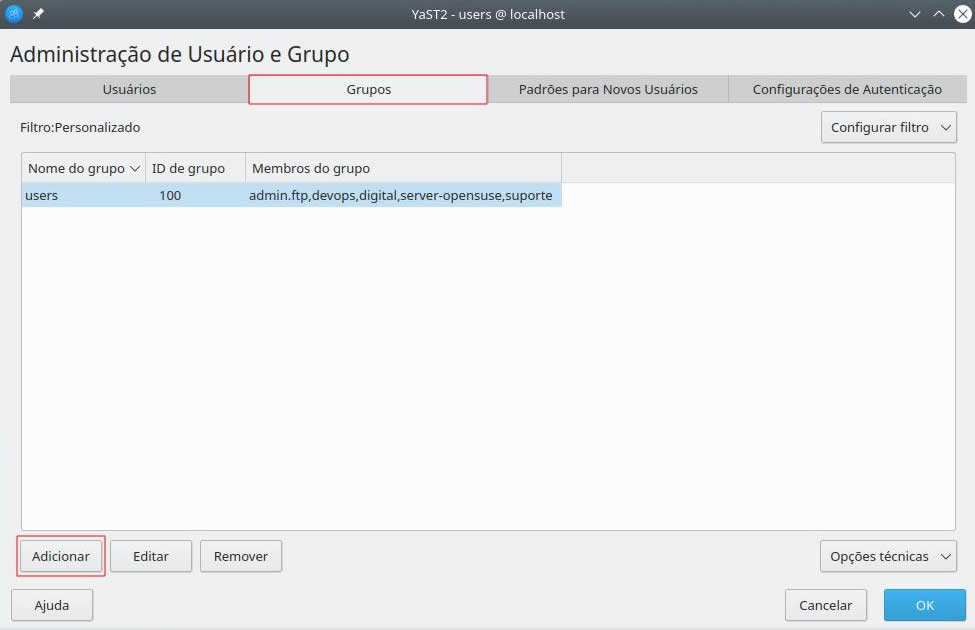Screen dimensions: 975x630
Task: Click the YaST application icon in title bar
Action: pyautogui.click(x=15, y=14)
